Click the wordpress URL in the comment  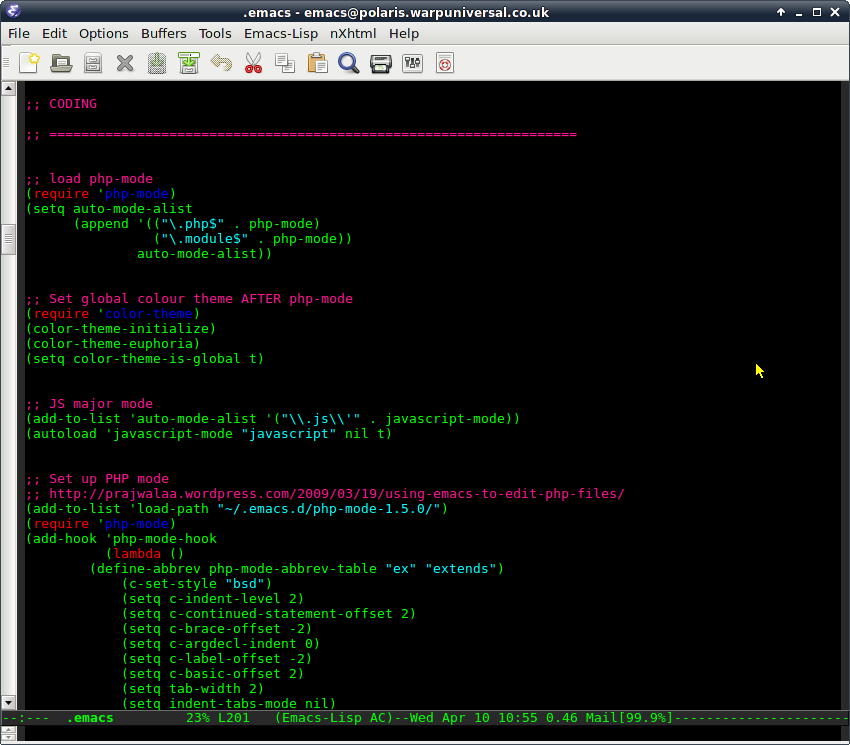click(336, 493)
